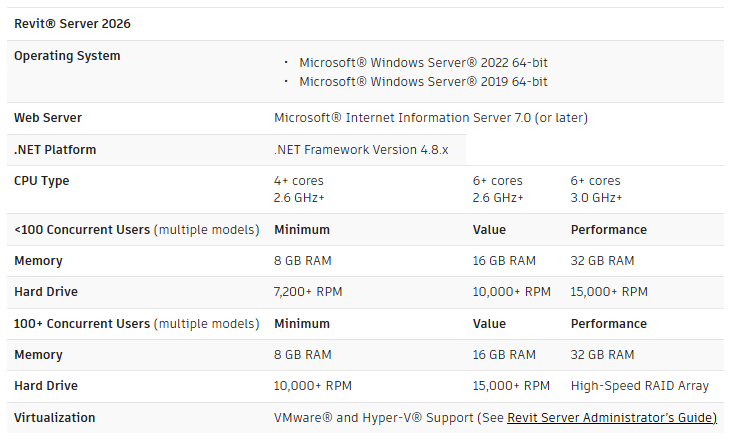Click the Internet Information Server 7.0 text
Image resolution: width=754 pixels, height=442 pixels.
point(431,118)
